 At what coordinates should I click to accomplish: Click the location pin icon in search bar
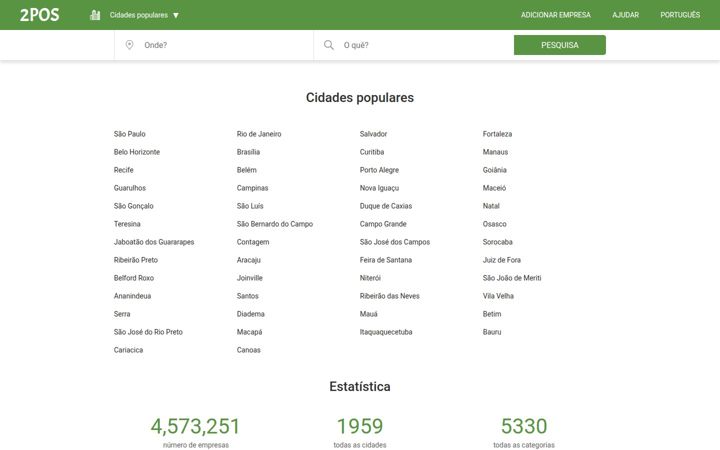click(129, 45)
